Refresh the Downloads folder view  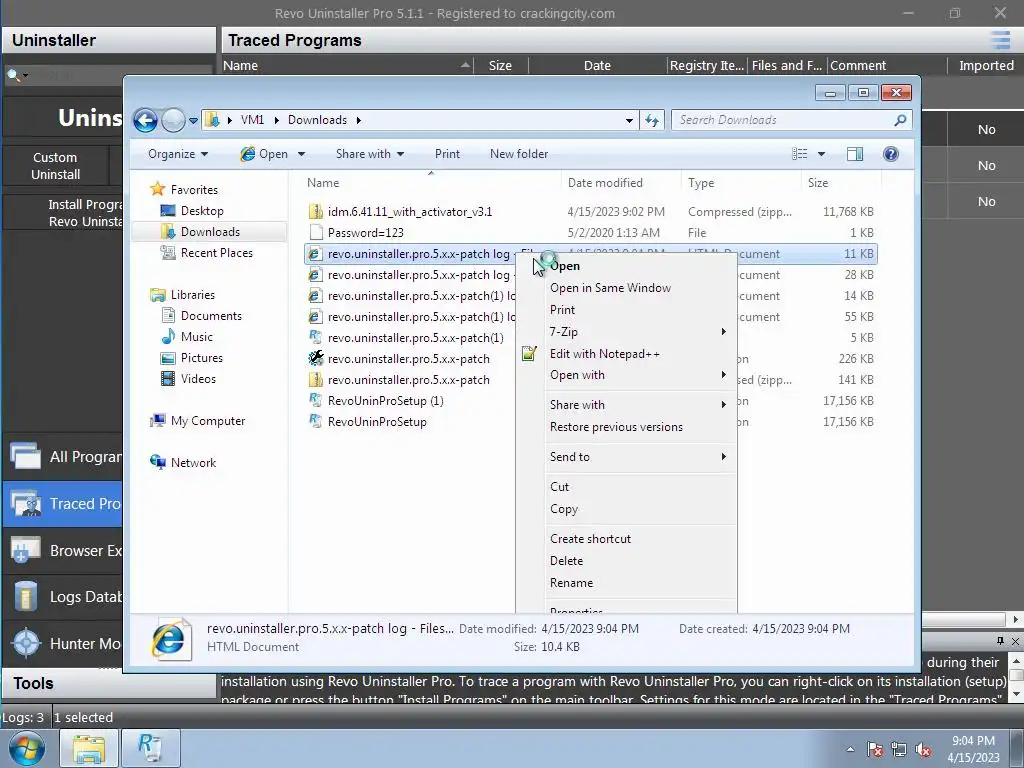(x=652, y=120)
